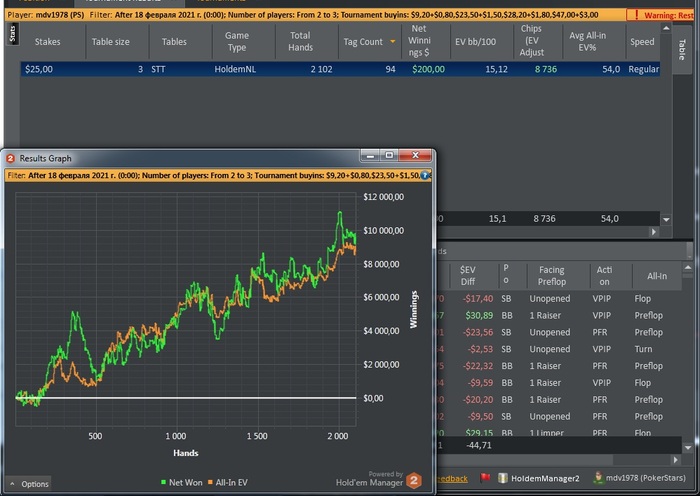This screenshot has height=496, width=700.
Task: Sort by the Speed column header
Action: coord(642,42)
